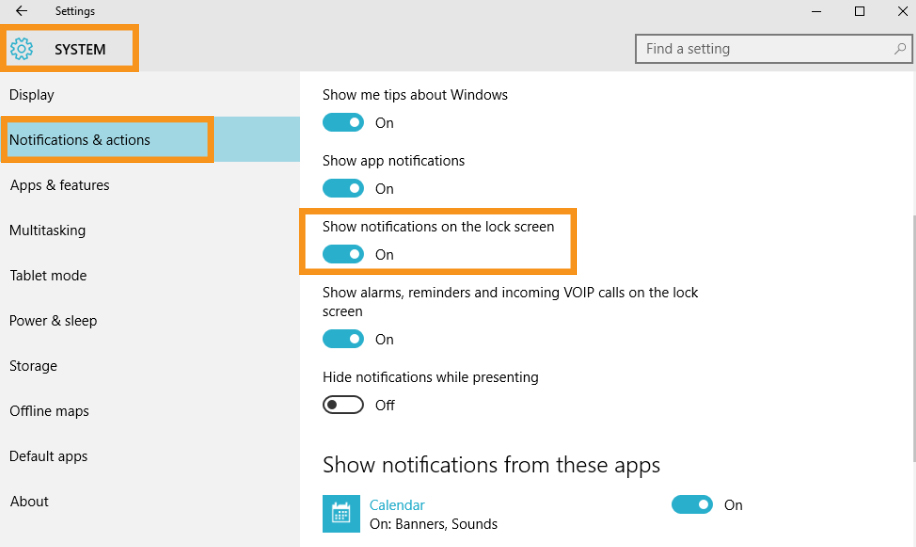The width and height of the screenshot is (916, 547).
Task: Toggle Show me tips about Windows
Action: pos(343,122)
